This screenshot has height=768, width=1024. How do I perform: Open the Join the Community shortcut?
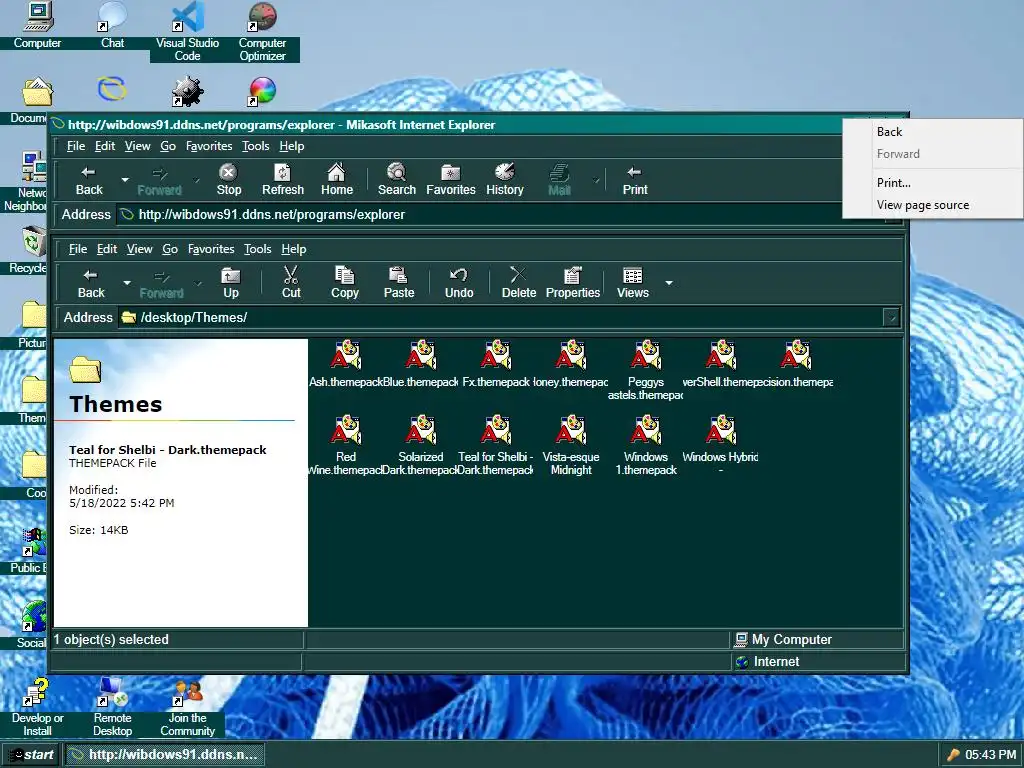(187, 708)
